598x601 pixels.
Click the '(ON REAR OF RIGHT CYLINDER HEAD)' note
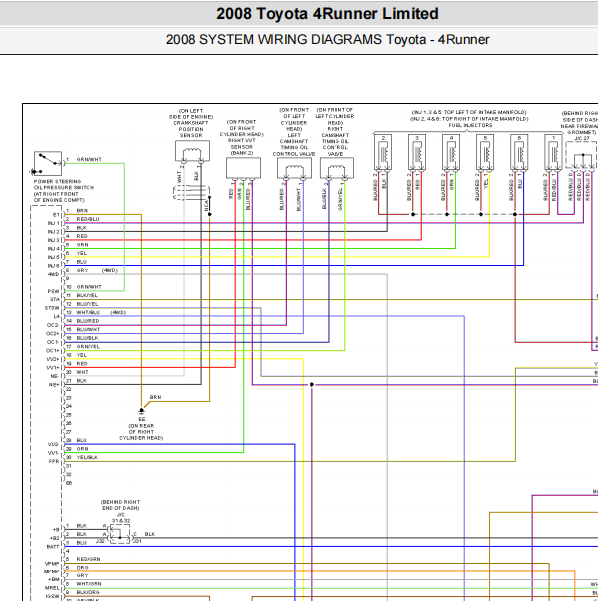(141, 432)
